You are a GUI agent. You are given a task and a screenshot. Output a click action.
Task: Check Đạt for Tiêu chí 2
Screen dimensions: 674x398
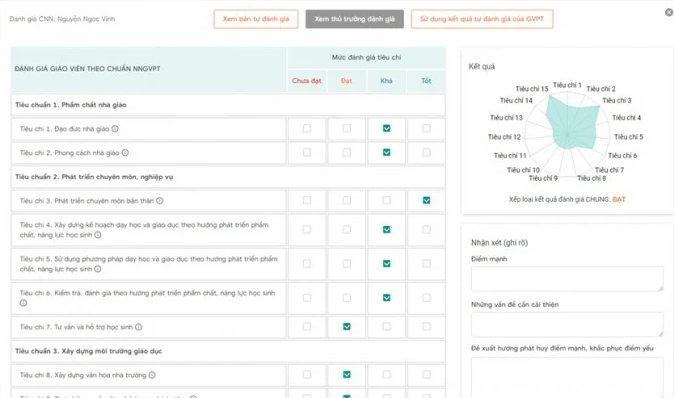347,152
